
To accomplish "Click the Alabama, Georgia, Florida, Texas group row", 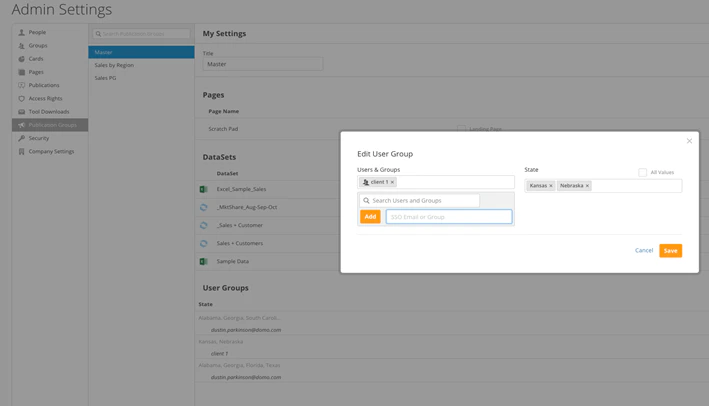I will tap(239, 365).
